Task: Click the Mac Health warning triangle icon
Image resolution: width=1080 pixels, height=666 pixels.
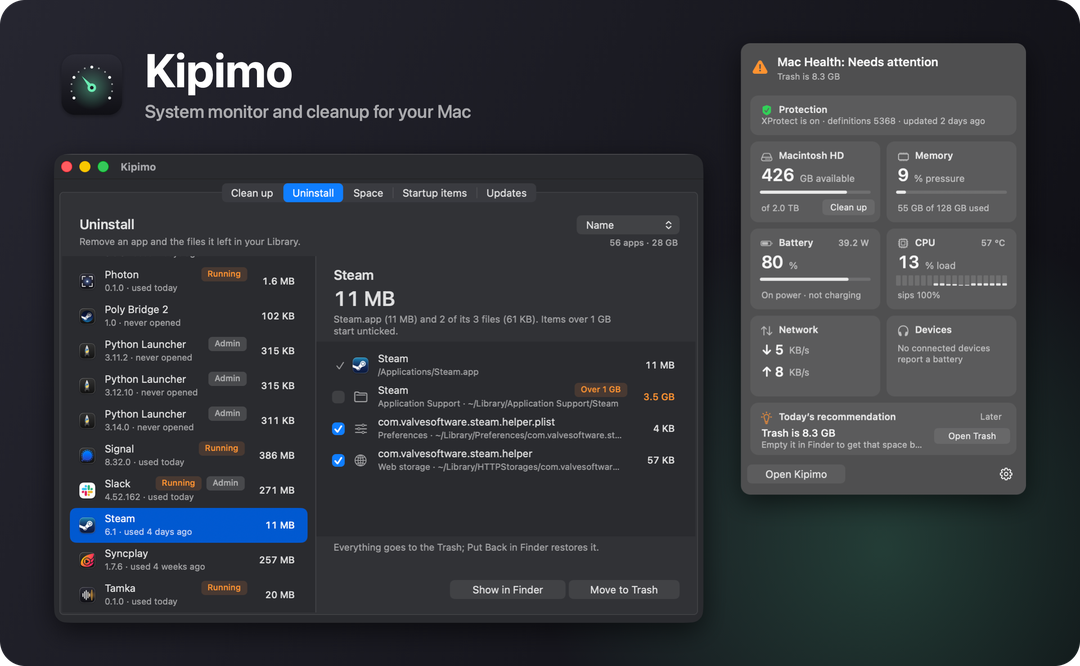Action: (x=760, y=67)
